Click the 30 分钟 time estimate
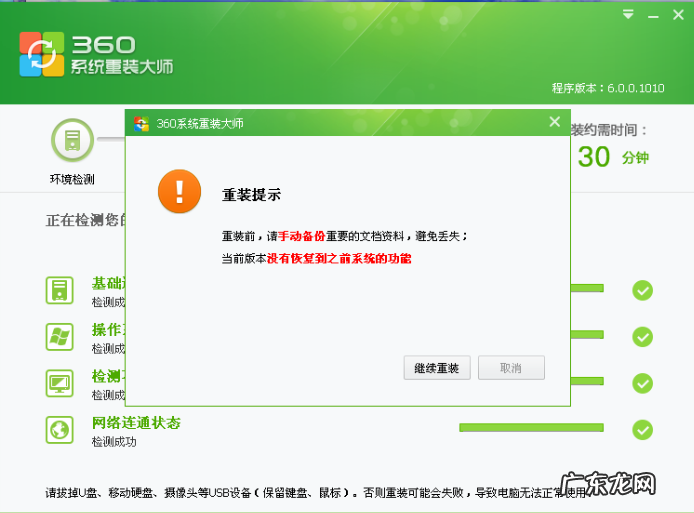The width and height of the screenshot is (694, 513). click(613, 157)
